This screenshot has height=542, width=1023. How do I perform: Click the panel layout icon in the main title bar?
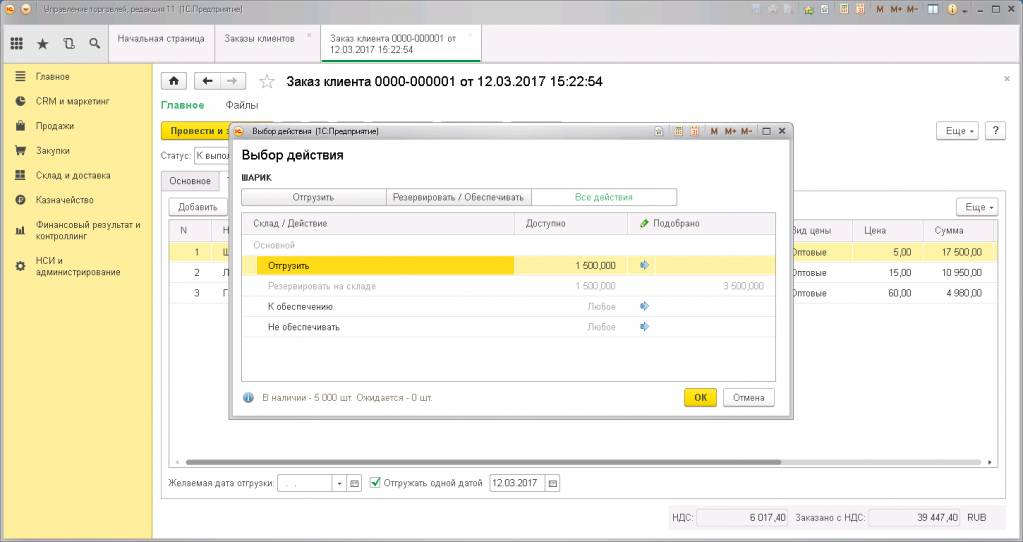pyautogui.click(x=934, y=9)
